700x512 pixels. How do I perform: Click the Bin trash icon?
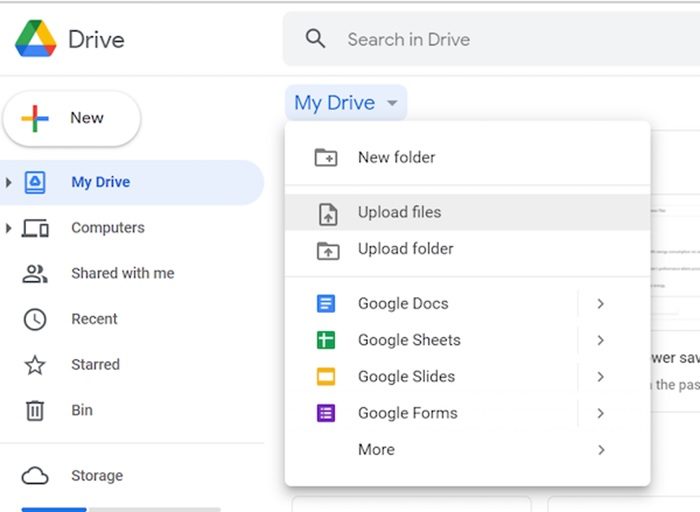(35, 410)
